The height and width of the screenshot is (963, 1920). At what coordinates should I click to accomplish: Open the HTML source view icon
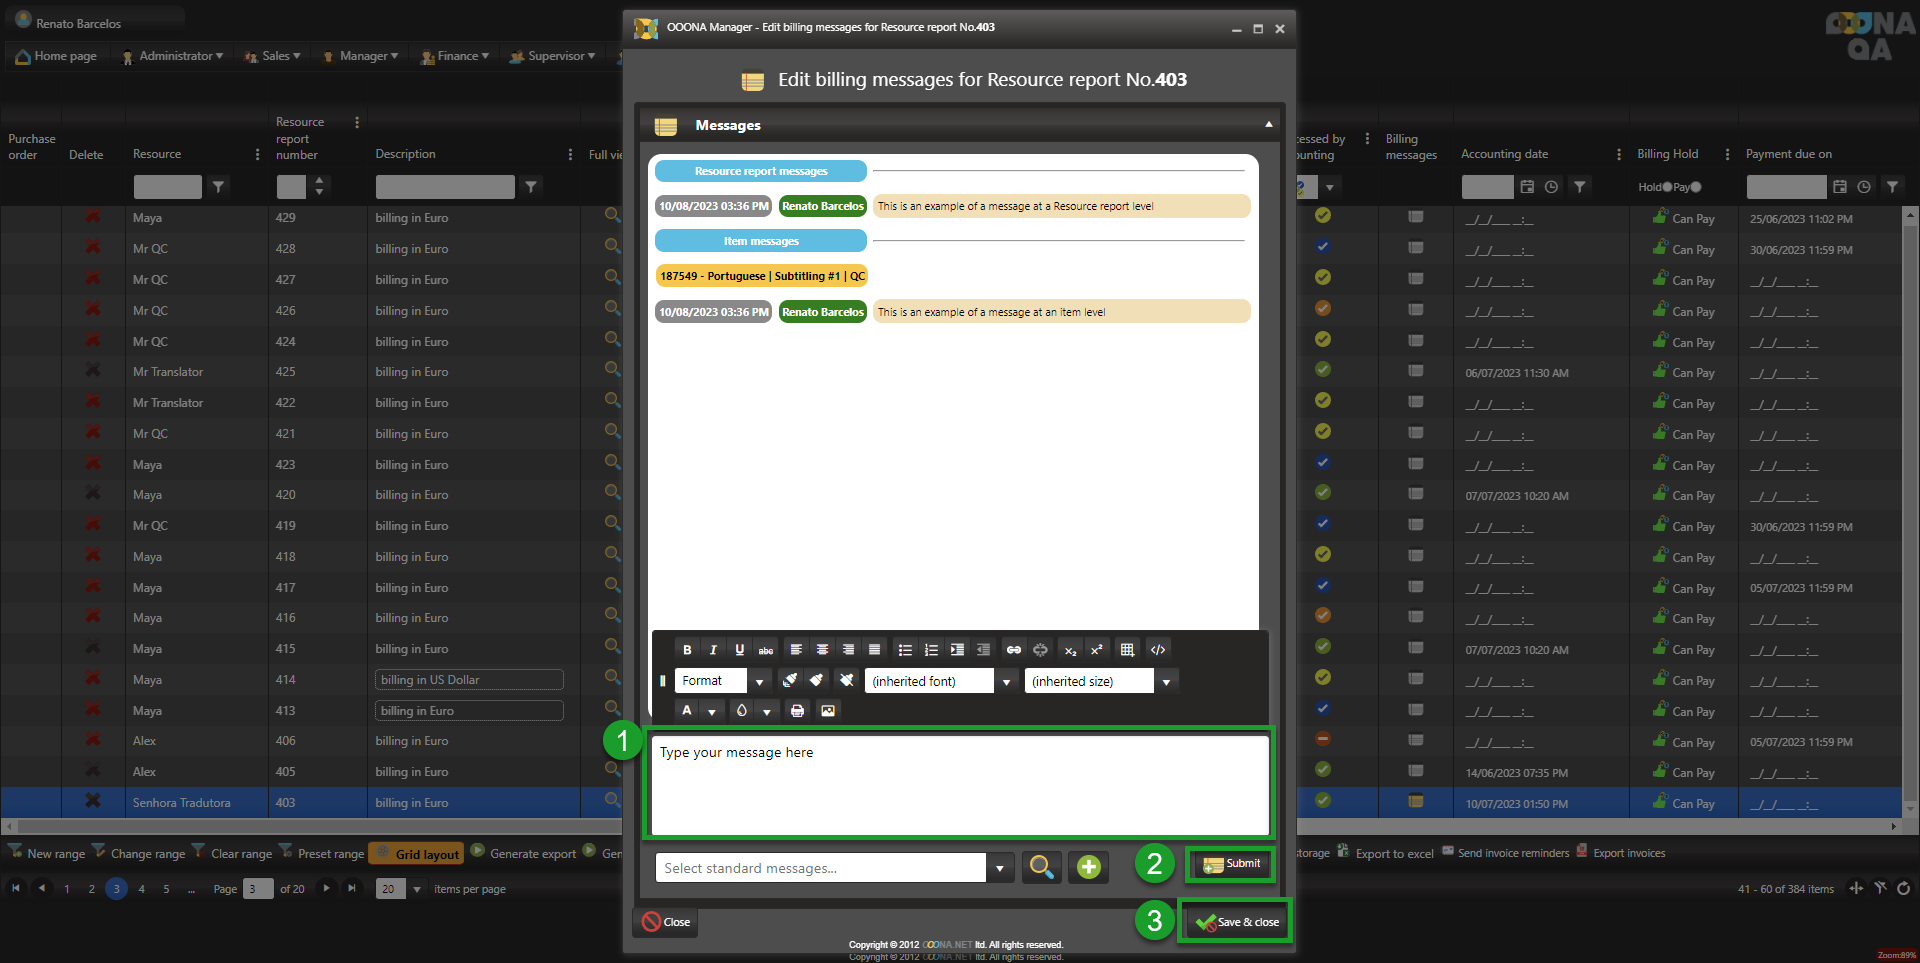[1158, 650]
